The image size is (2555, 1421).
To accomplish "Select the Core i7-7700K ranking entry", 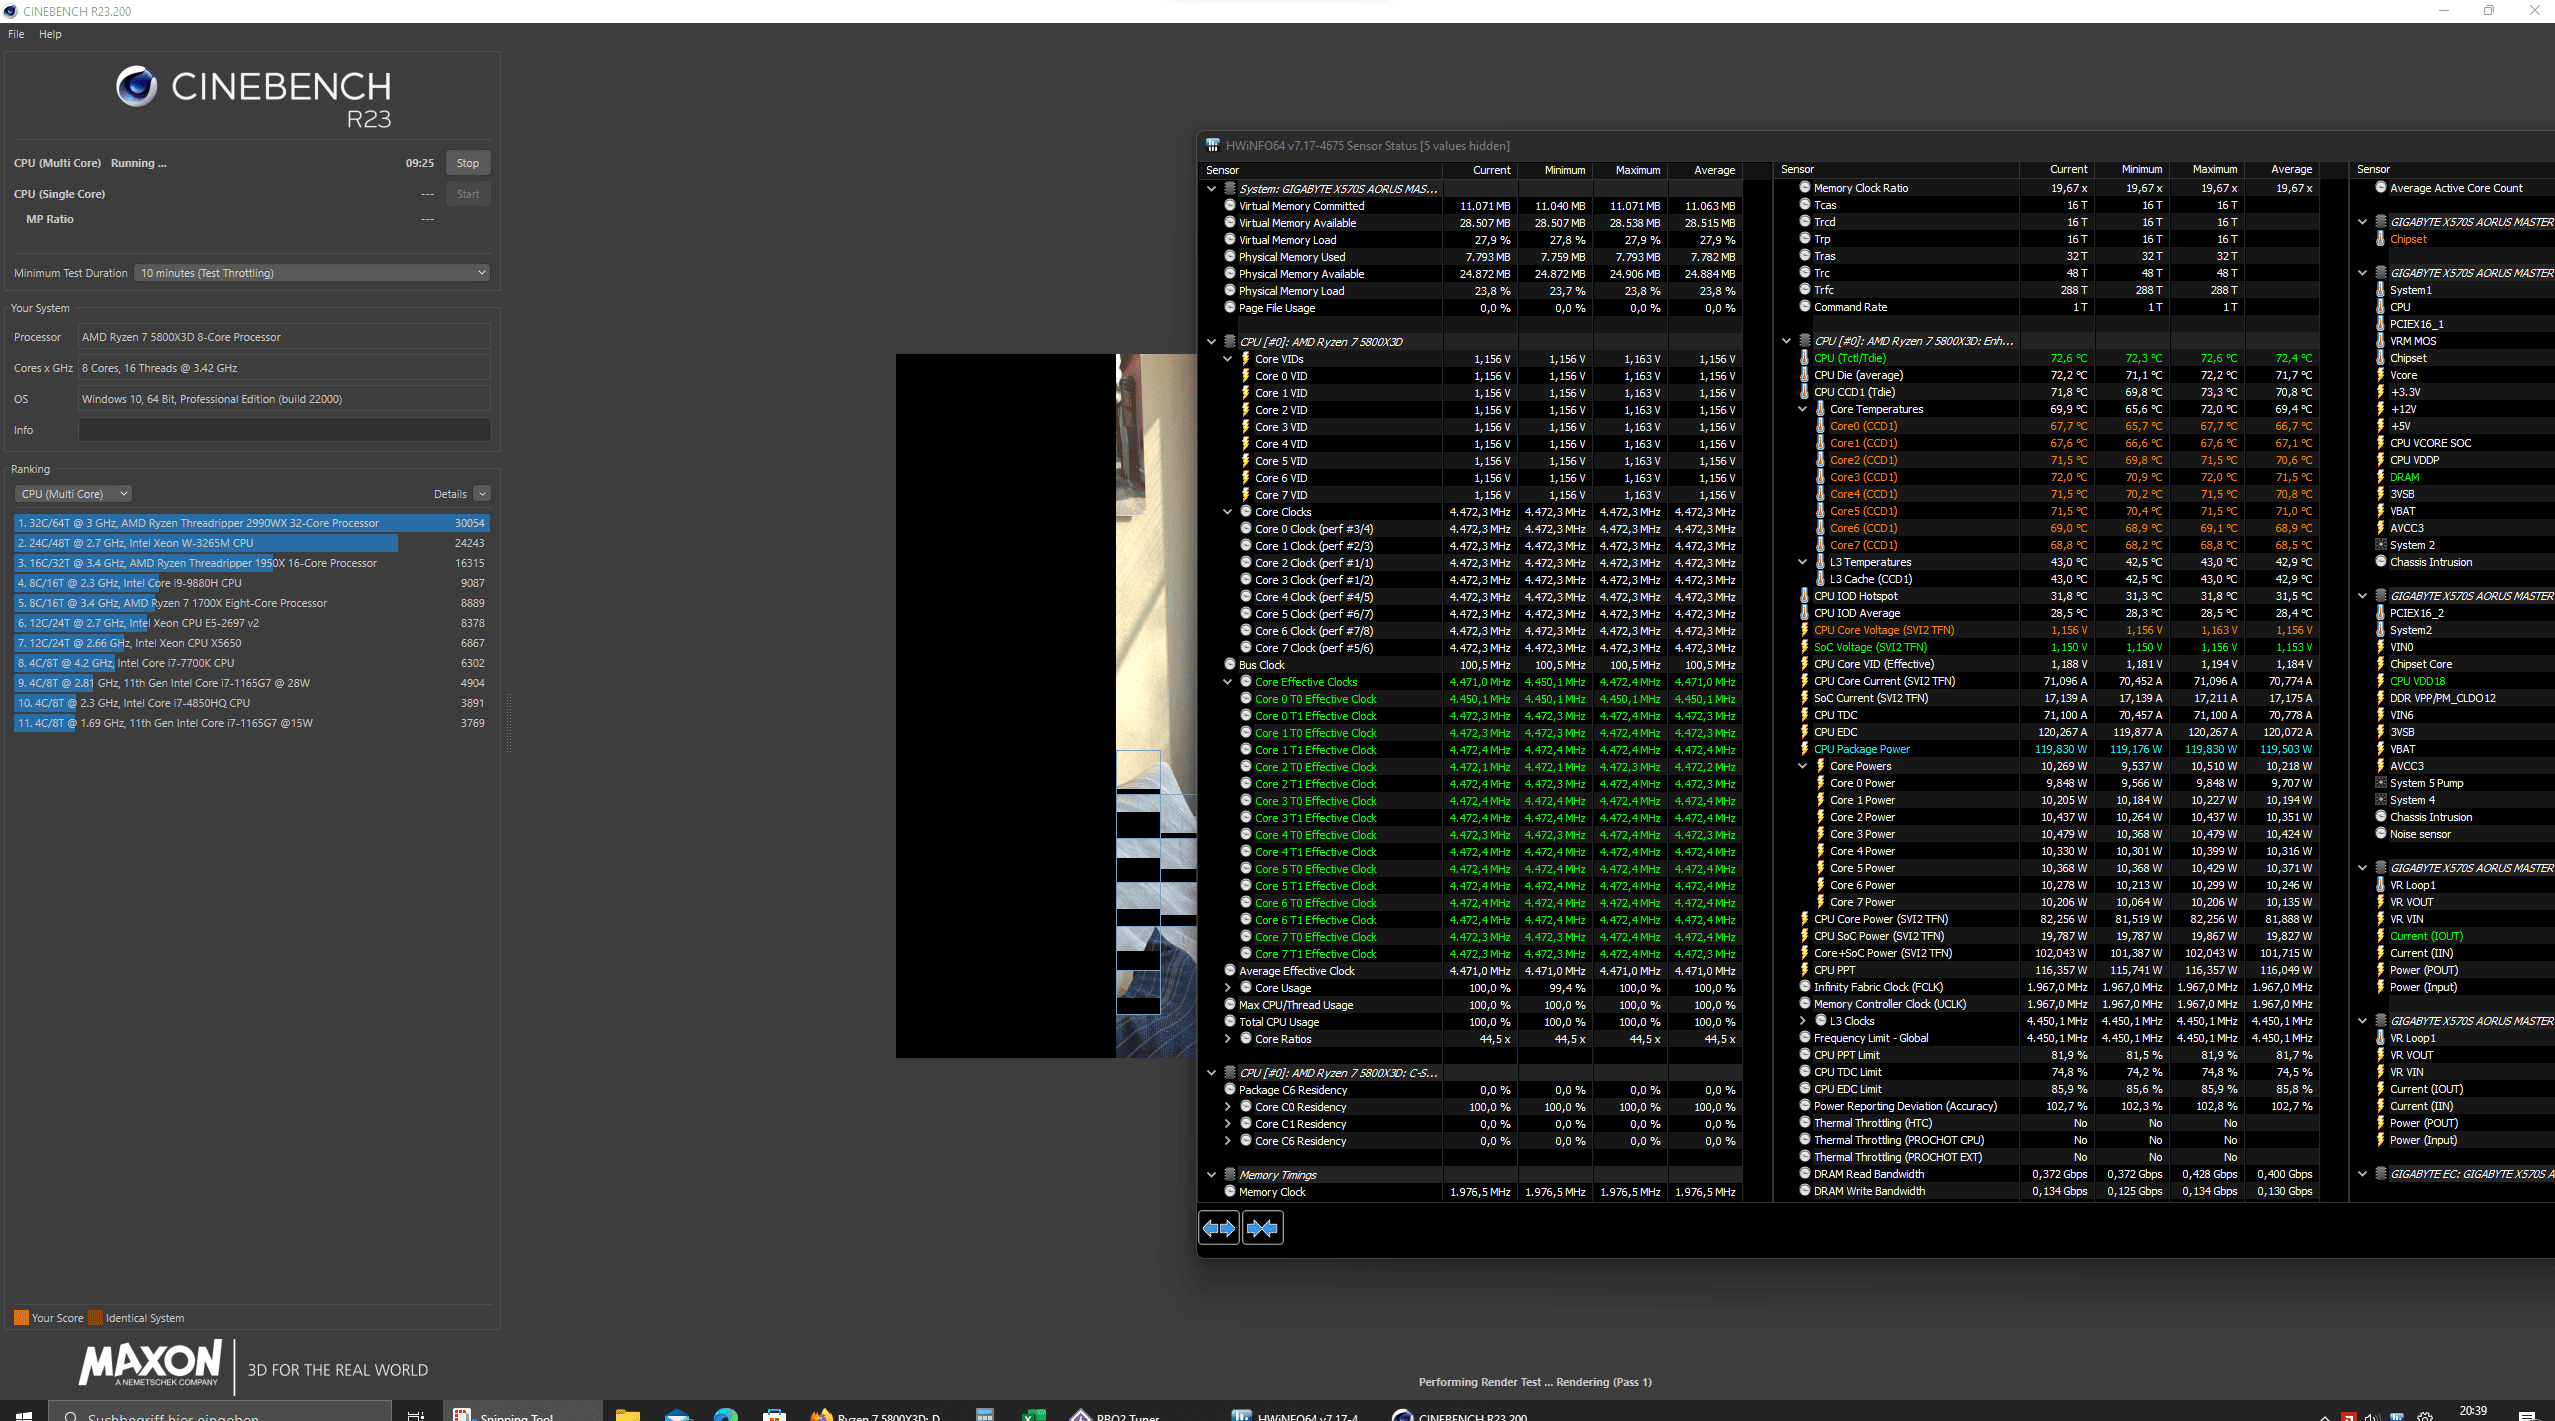I will coord(251,663).
